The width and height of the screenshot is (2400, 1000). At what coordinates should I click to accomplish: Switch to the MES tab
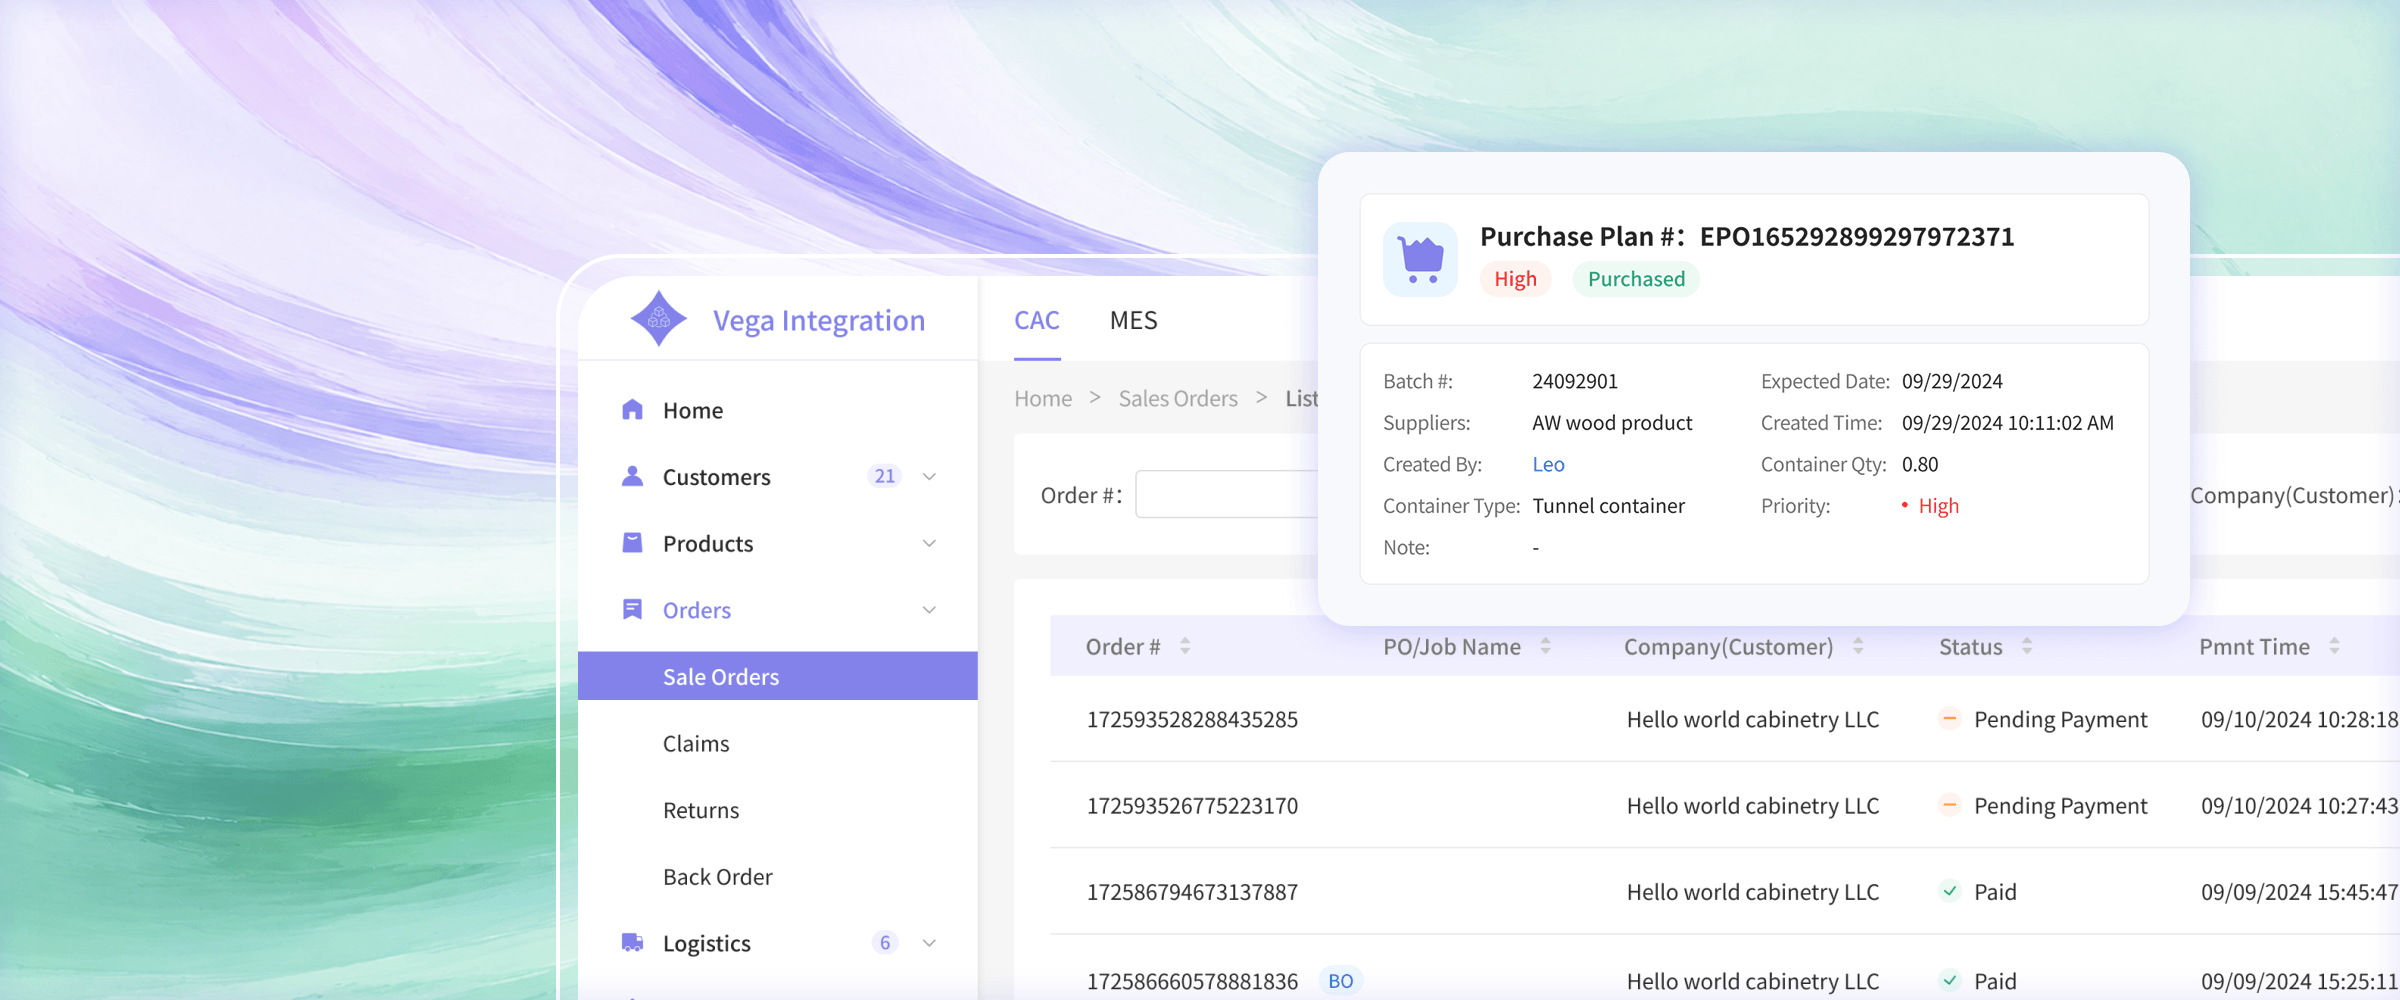tap(1133, 320)
